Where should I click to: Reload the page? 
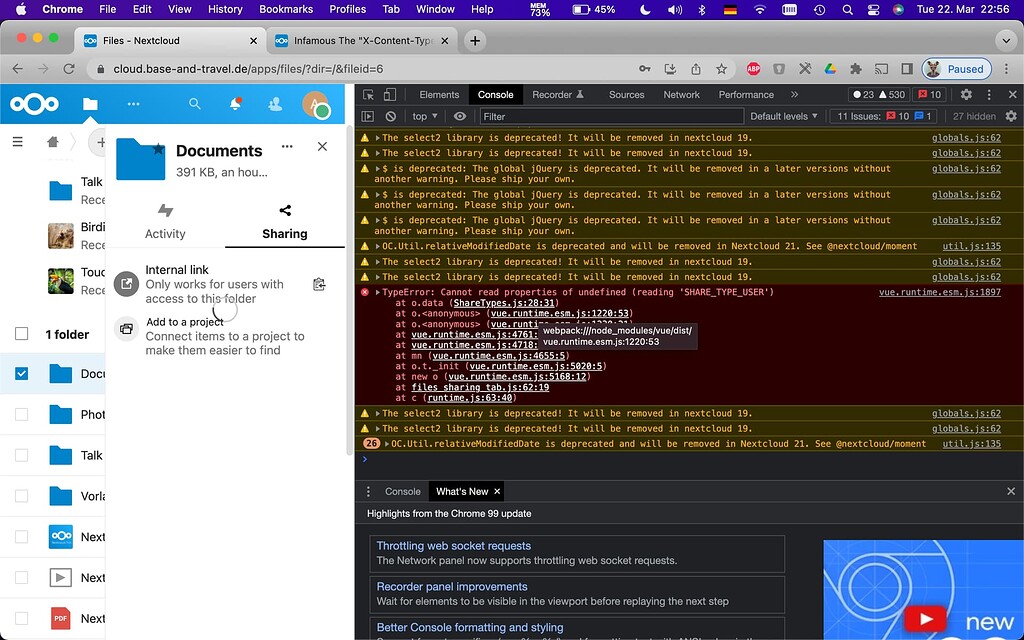(69, 69)
